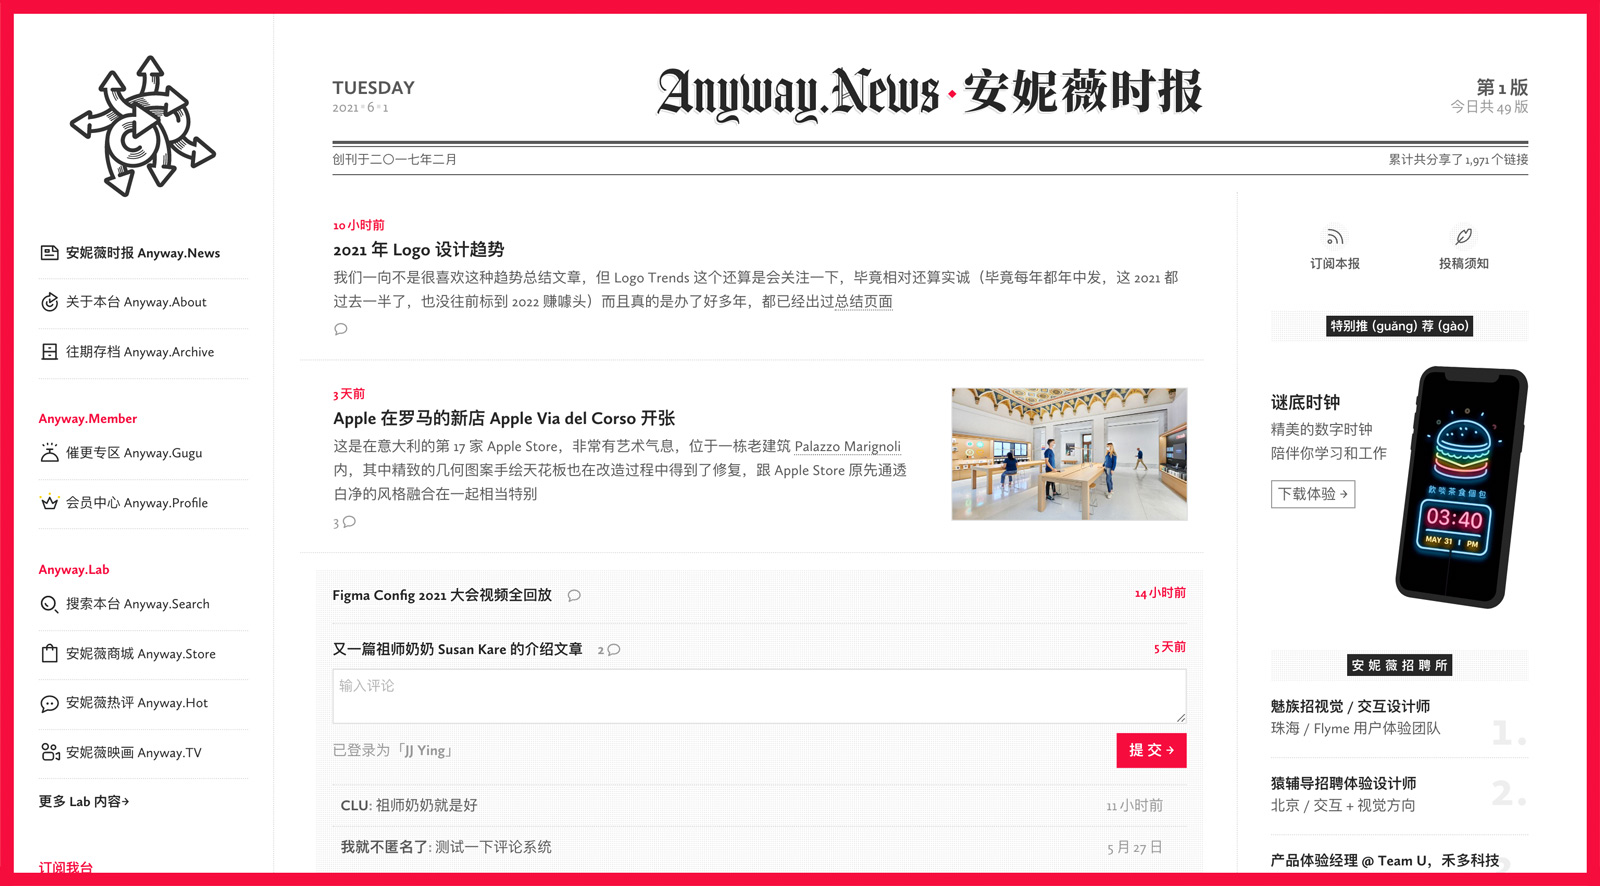Click the 10小时前 timestamp
This screenshot has height=886, width=1600.
pyautogui.click(x=359, y=225)
